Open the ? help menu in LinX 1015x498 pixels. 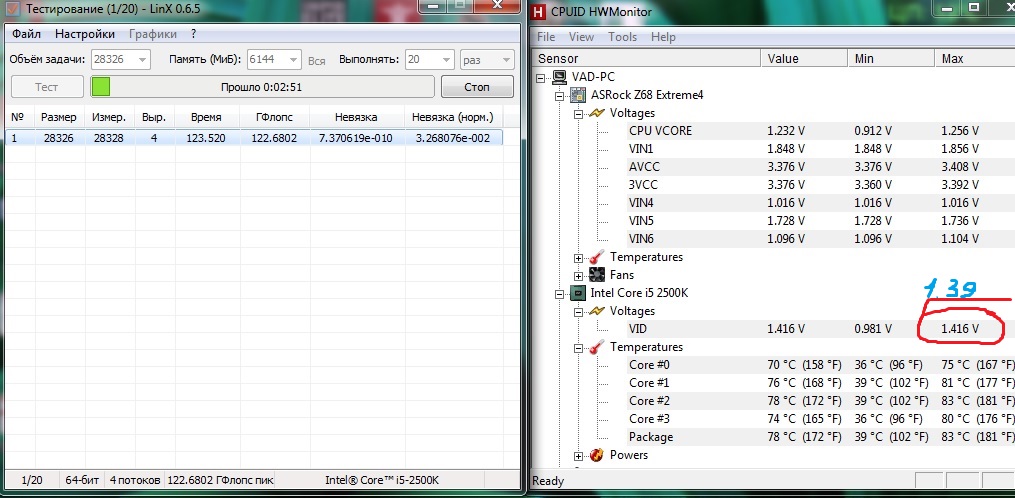coord(194,34)
